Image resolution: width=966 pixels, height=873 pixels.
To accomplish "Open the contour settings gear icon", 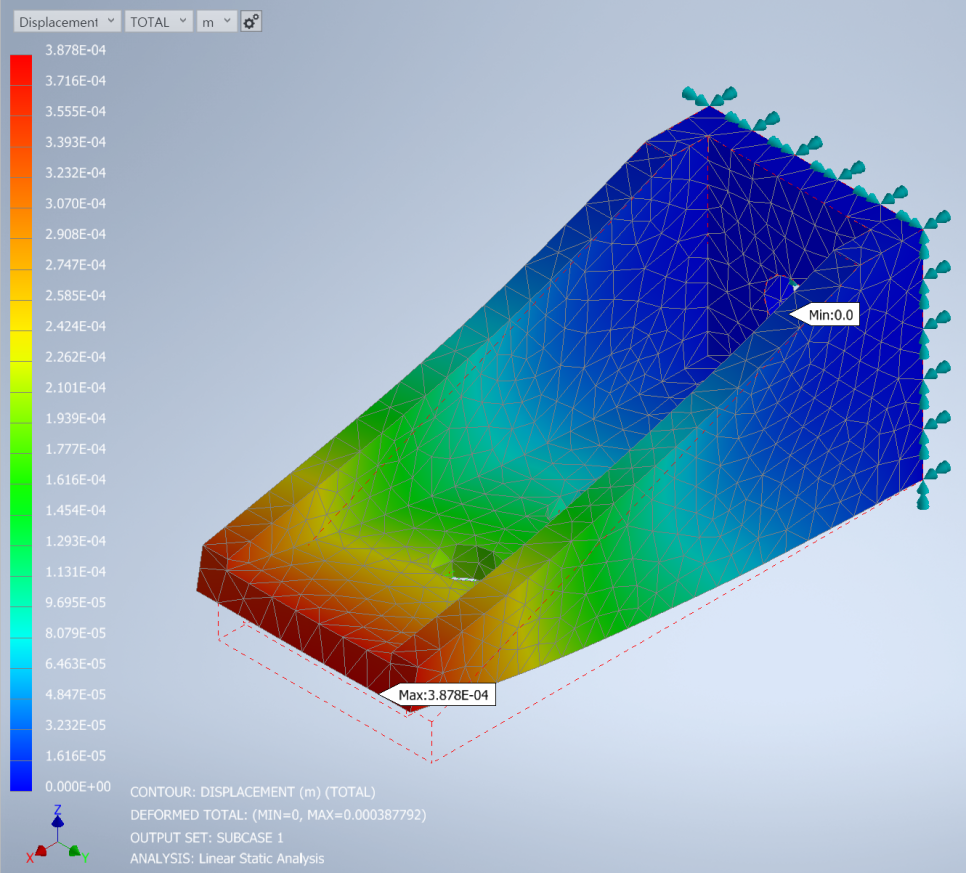I will (x=251, y=21).
